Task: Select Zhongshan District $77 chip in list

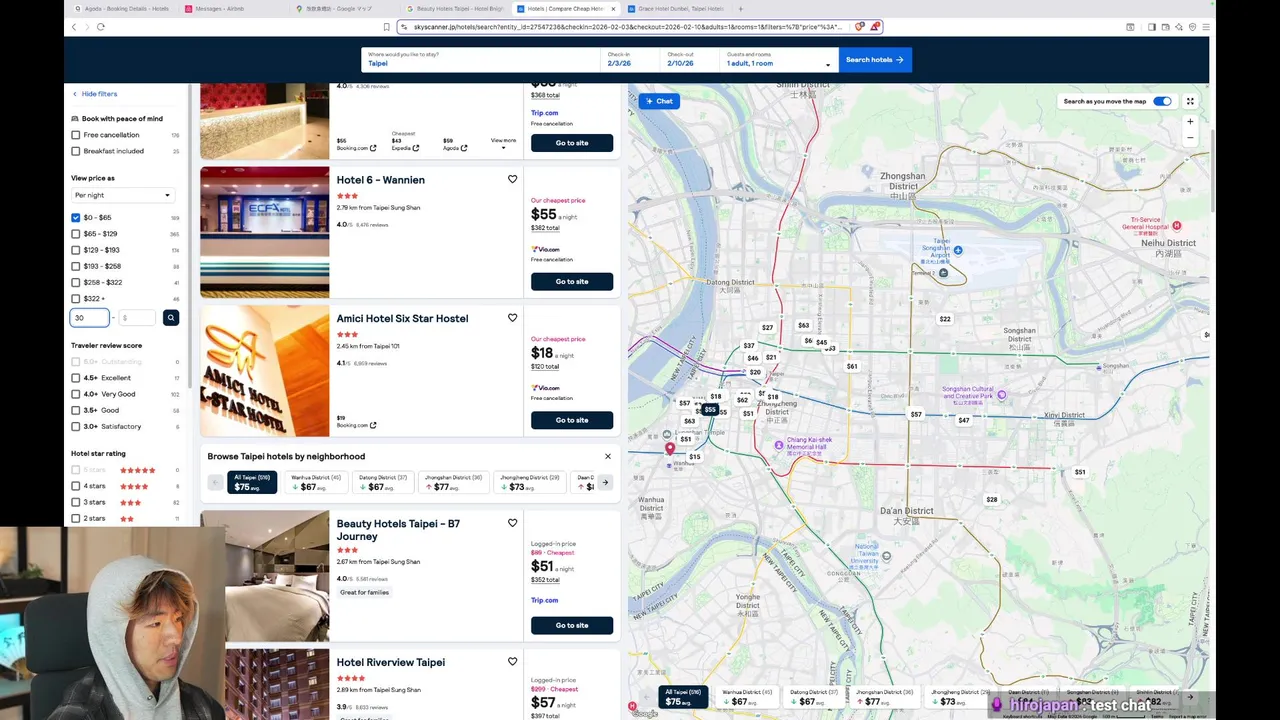Action: pos(455,482)
